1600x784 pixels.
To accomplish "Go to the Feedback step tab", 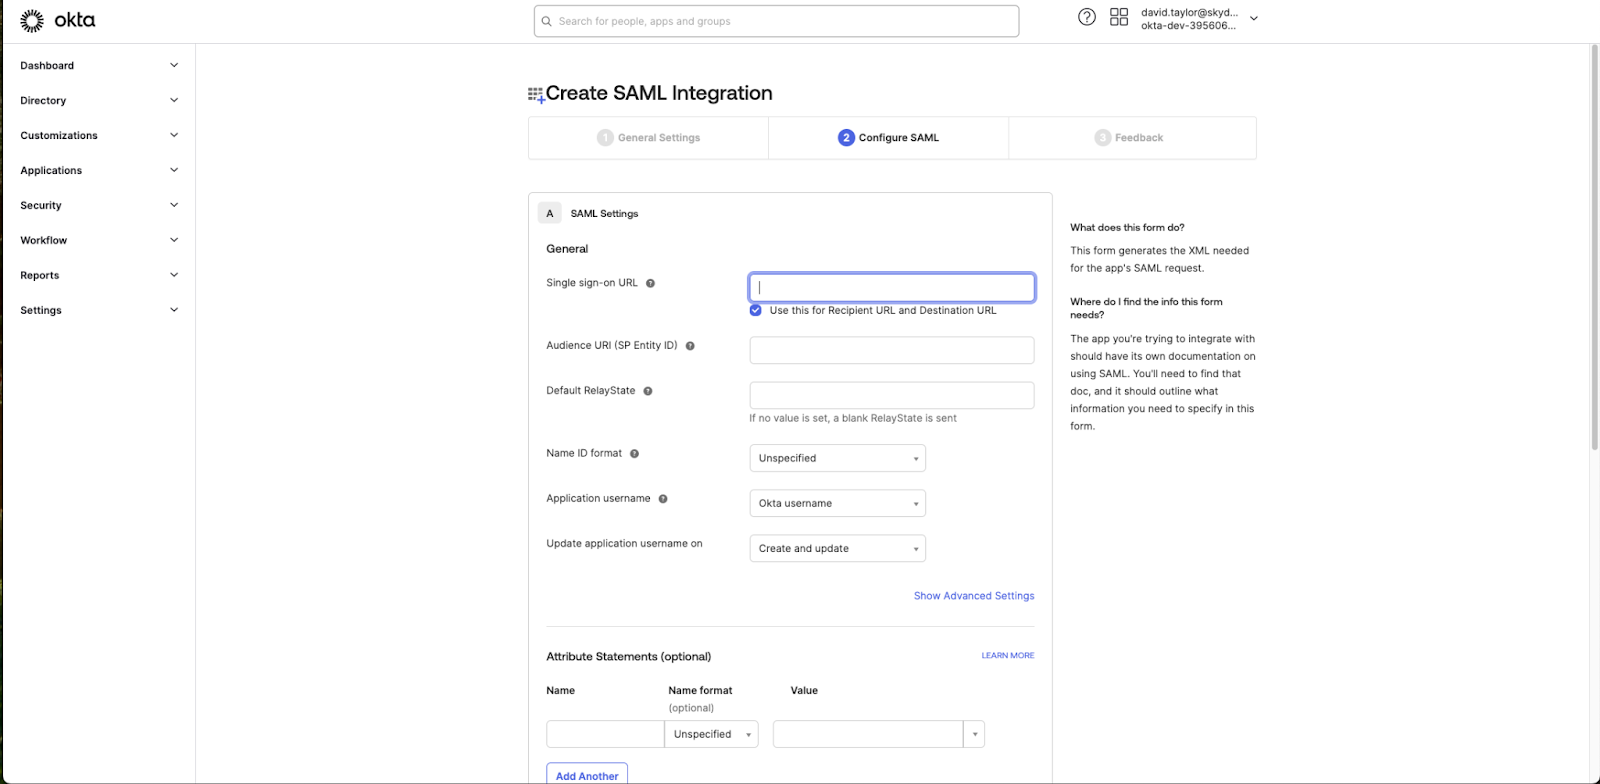I will click(1132, 138).
